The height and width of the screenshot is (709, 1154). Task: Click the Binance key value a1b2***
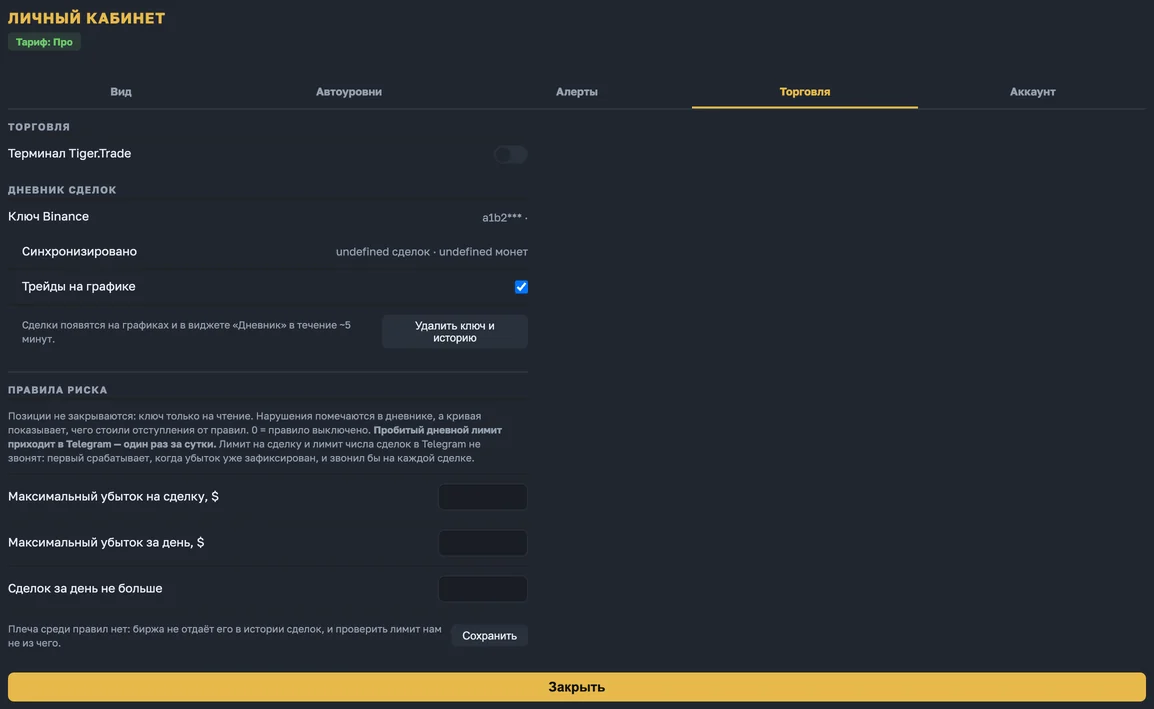coord(504,217)
